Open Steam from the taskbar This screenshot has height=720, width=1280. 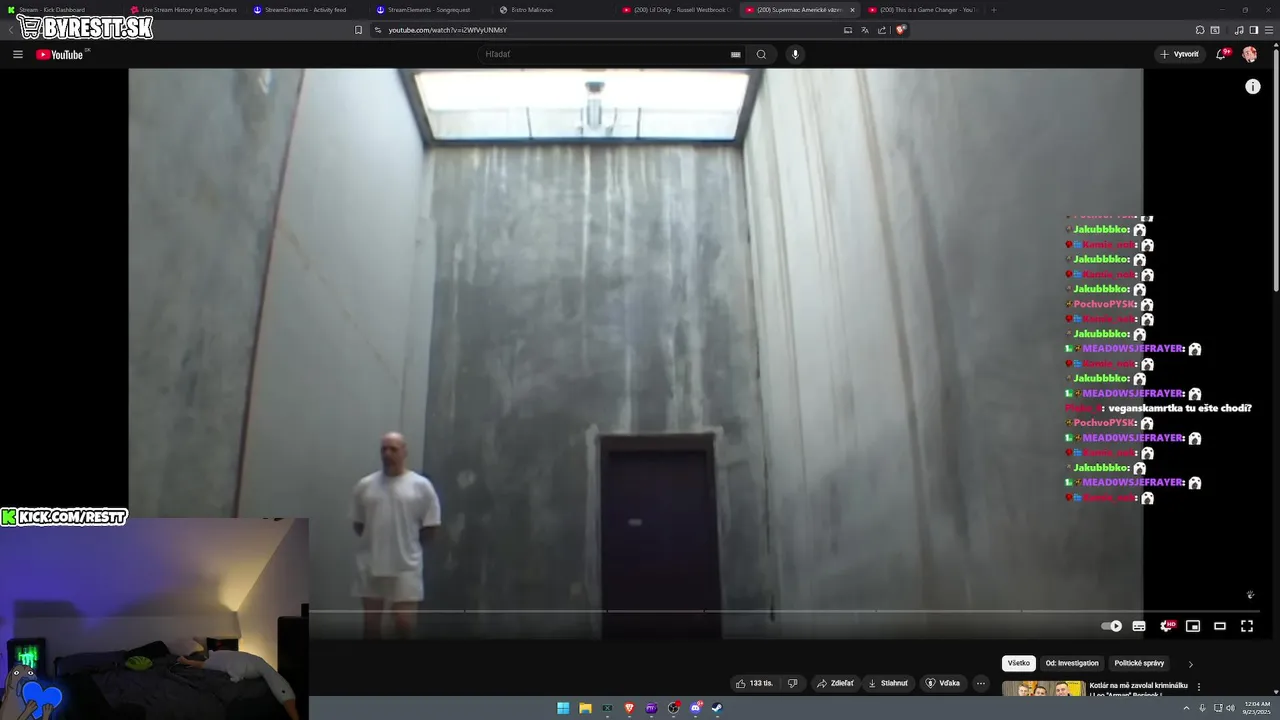point(717,708)
